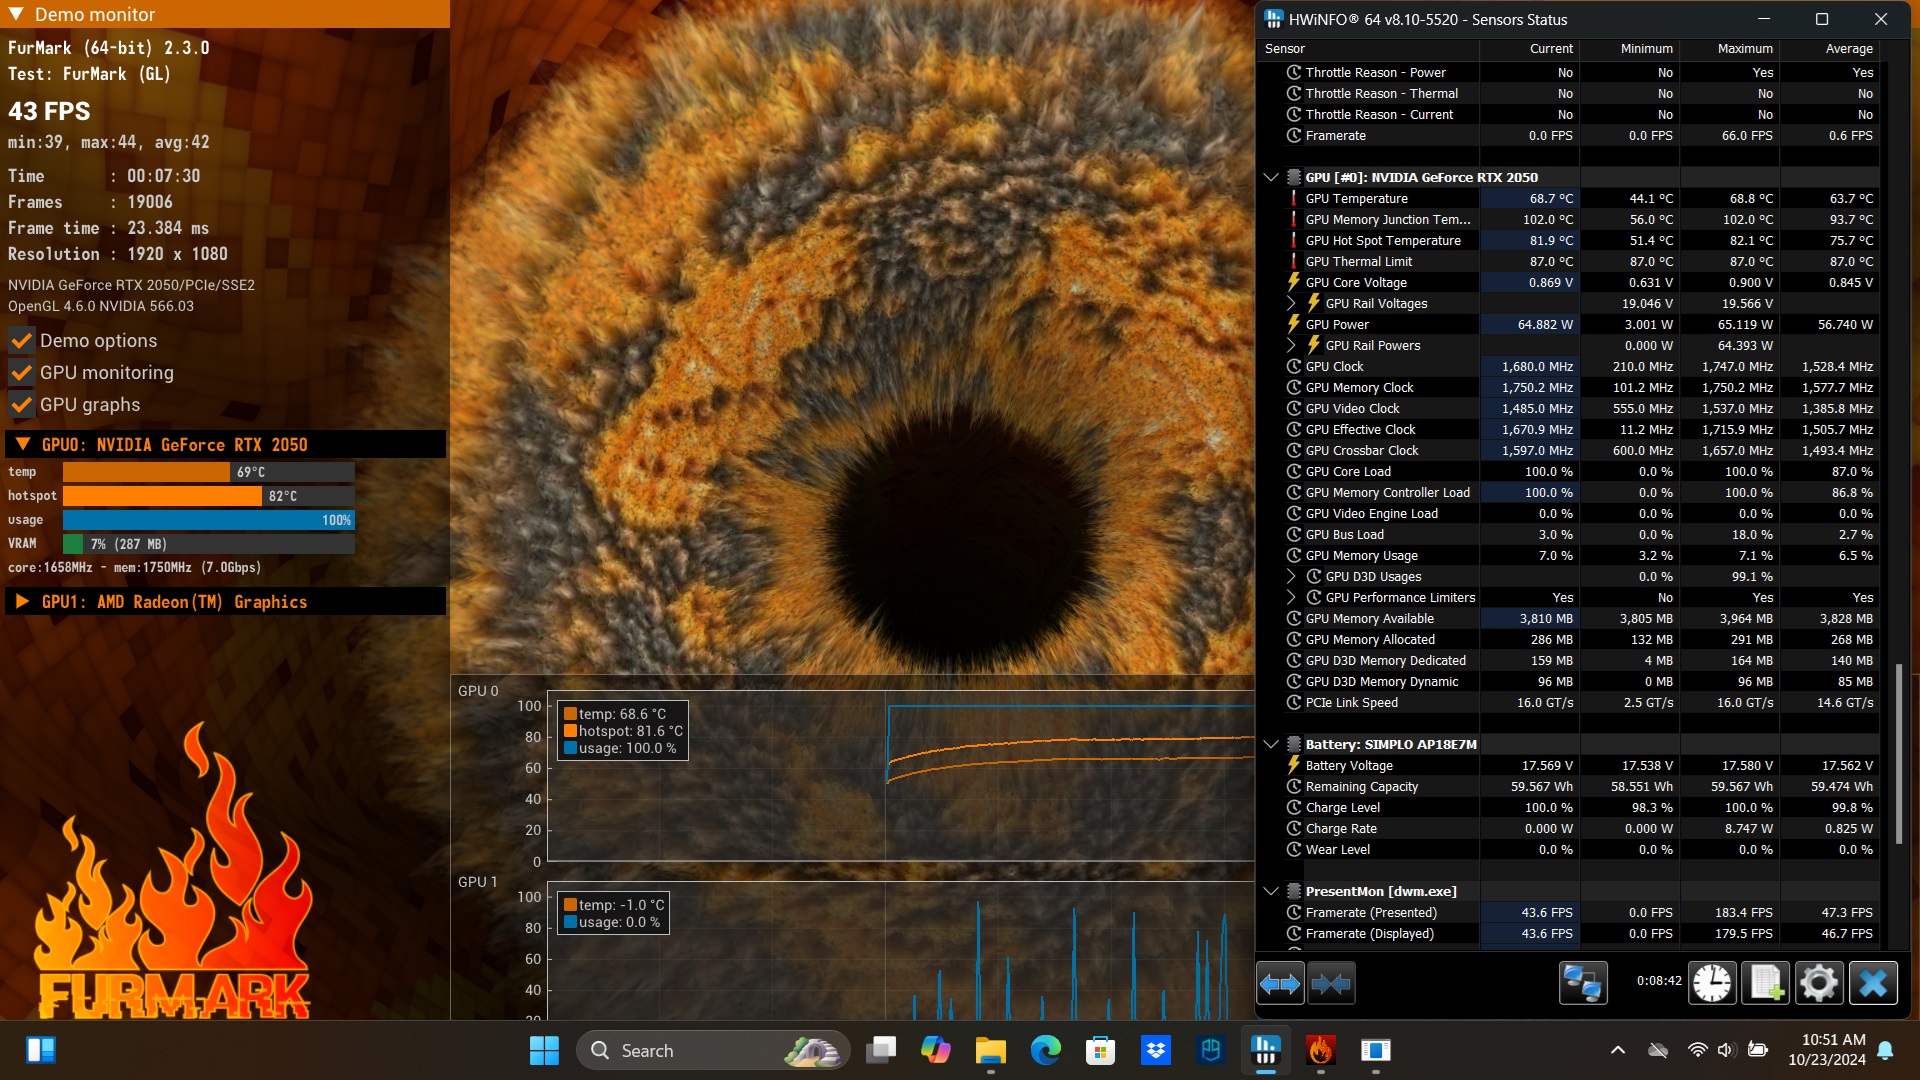Collapse GPU [#0] NVIDIA sensor group in HWiNFO
Screen dimensions: 1920x1080
[1271, 177]
